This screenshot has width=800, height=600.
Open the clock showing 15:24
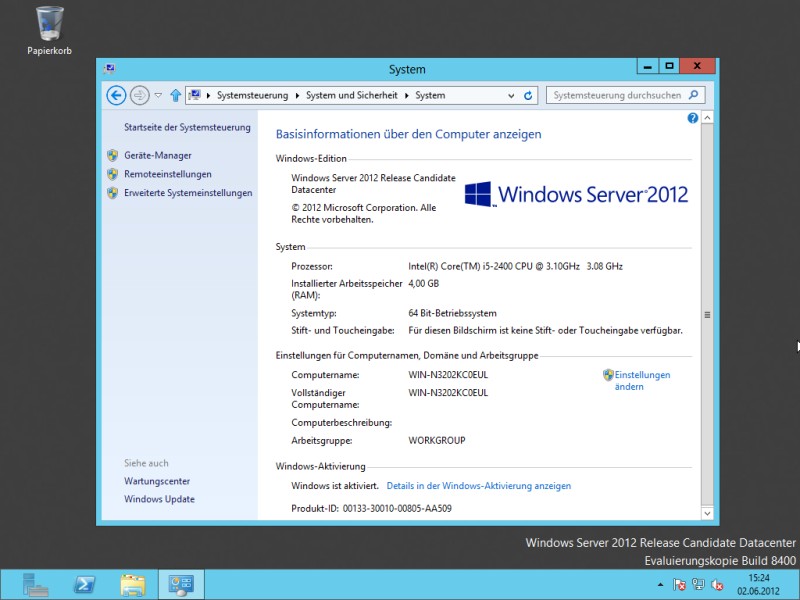(x=759, y=585)
